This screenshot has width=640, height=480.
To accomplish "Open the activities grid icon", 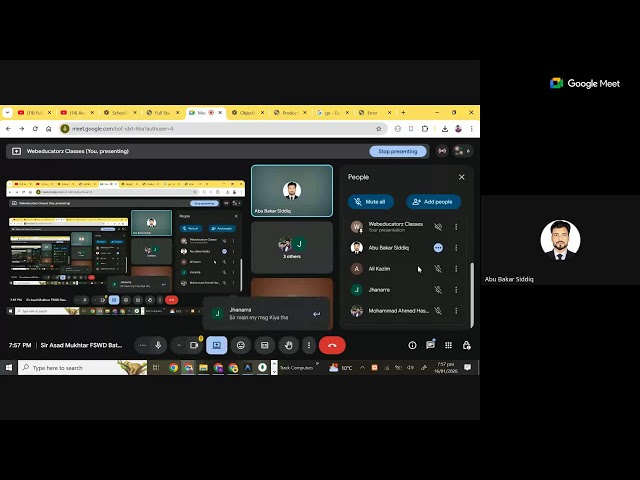I will [x=448, y=345].
